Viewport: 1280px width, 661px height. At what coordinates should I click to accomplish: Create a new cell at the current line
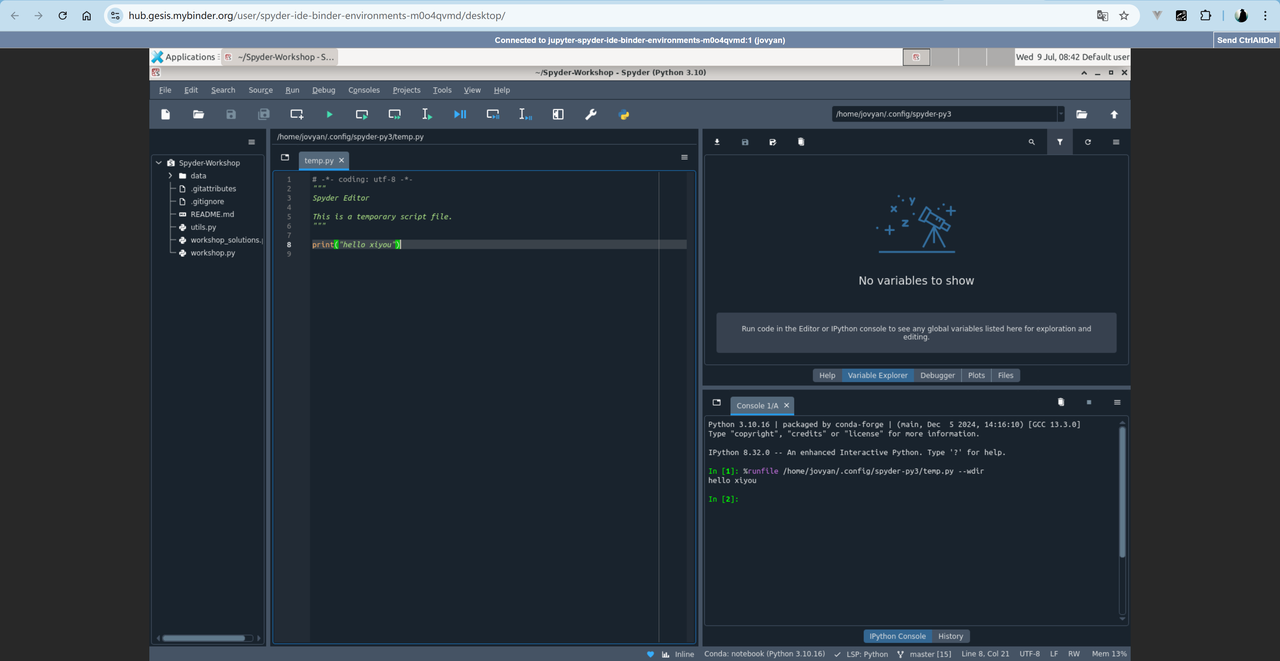(x=297, y=114)
